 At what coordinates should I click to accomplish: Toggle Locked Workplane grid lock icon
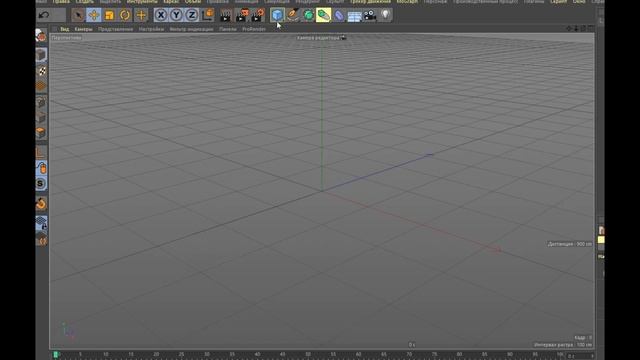(x=41, y=223)
